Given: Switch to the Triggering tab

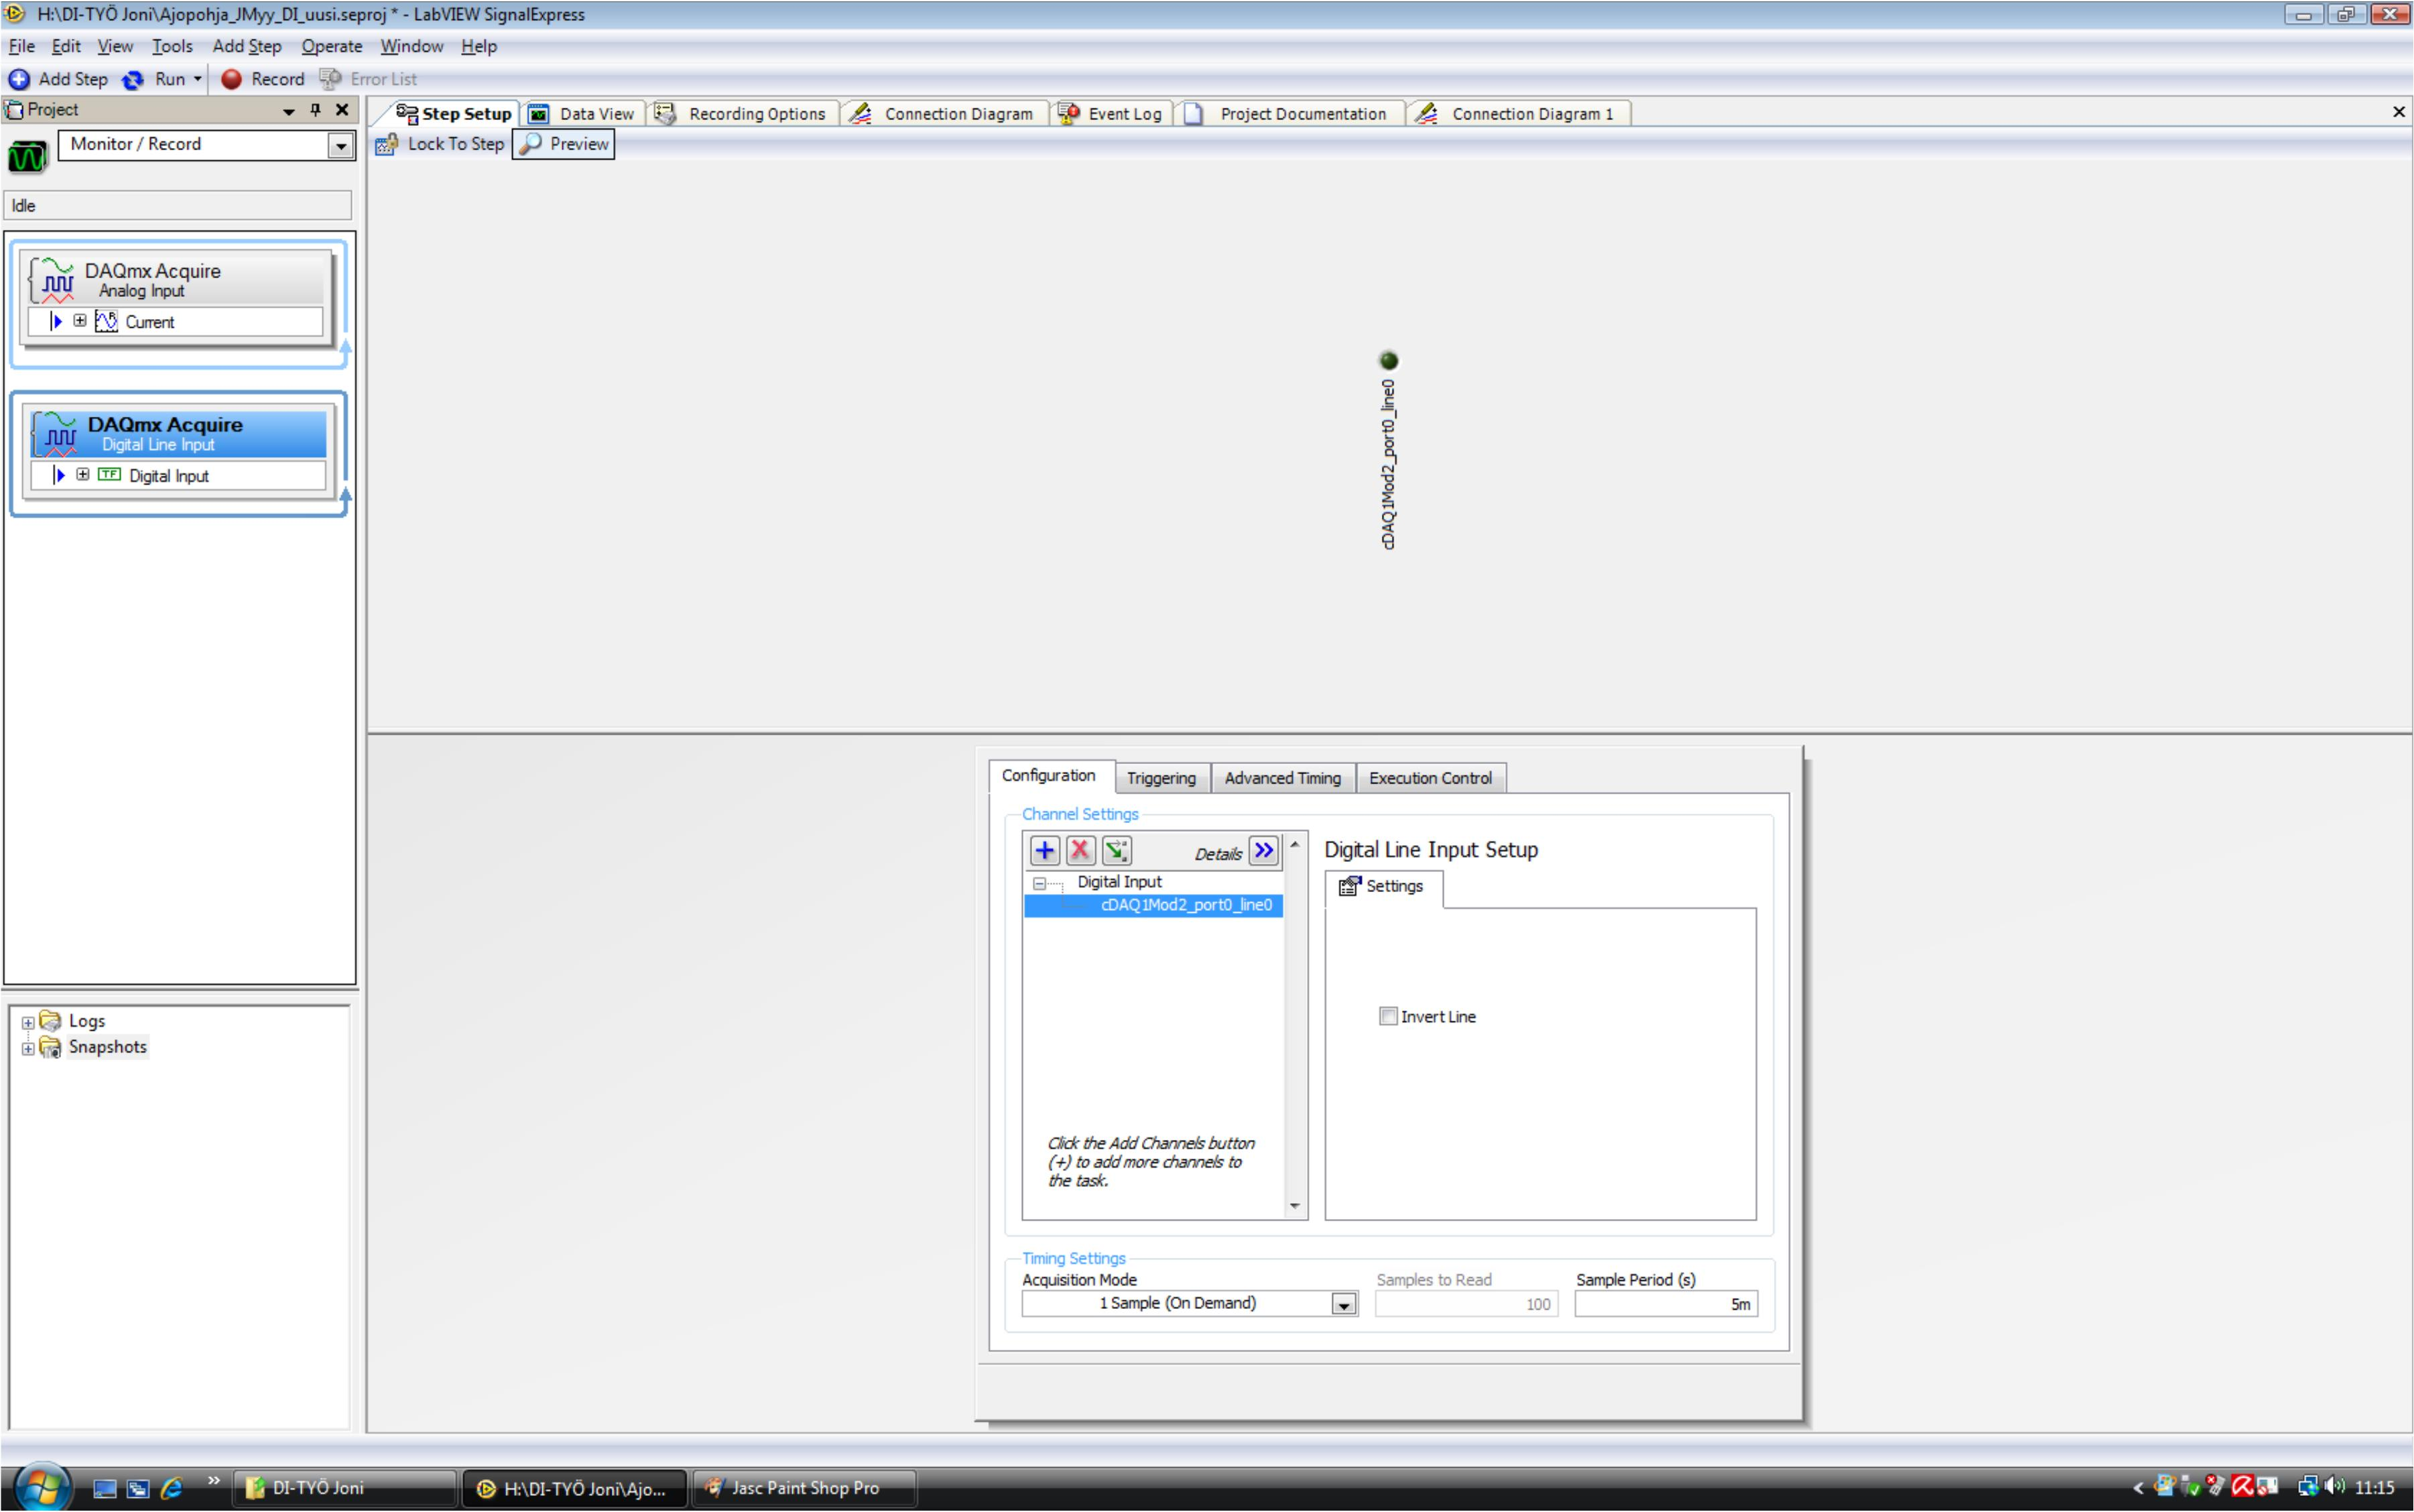Looking at the screenshot, I should (1161, 778).
